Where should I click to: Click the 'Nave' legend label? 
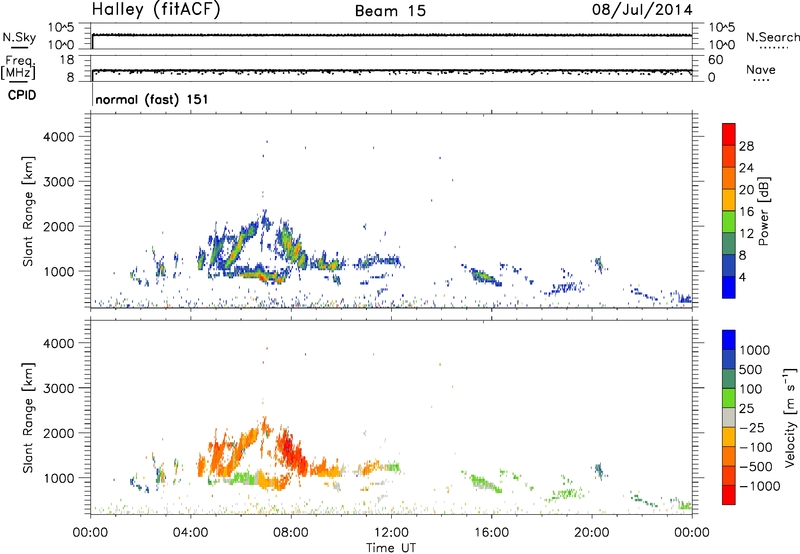pyautogui.click(x=761, y=70)
